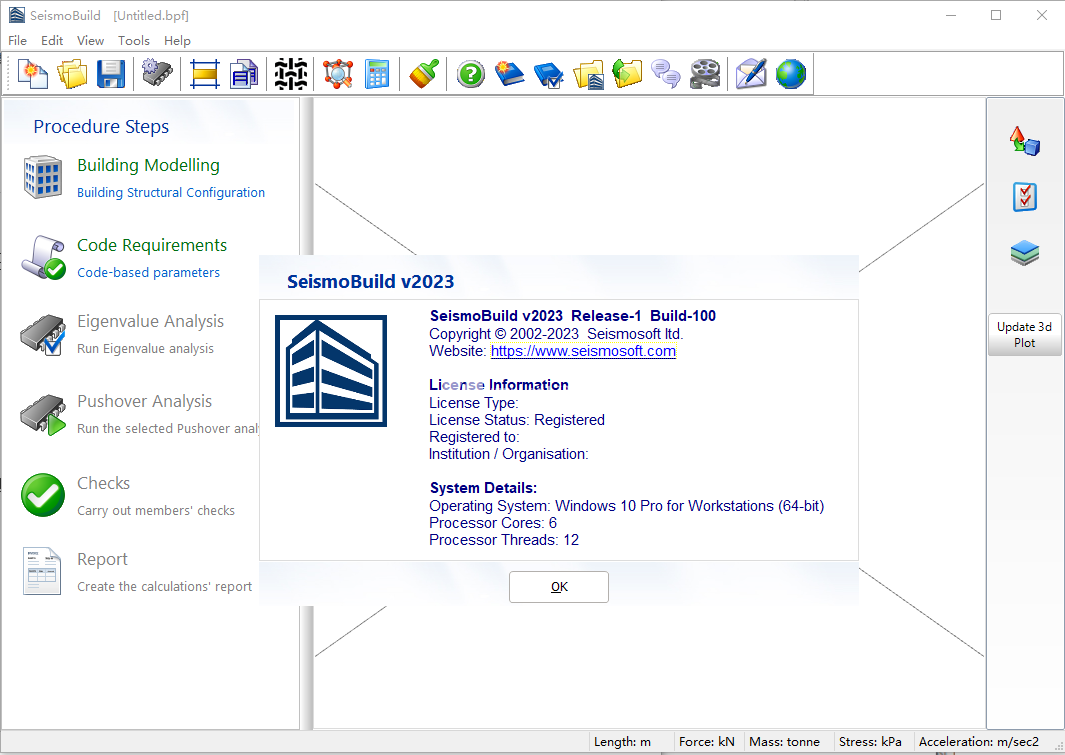Click the Mass: tonne status bar entry
The height and width of the screenshot is (755, 1065).
[x=784, y=742]
